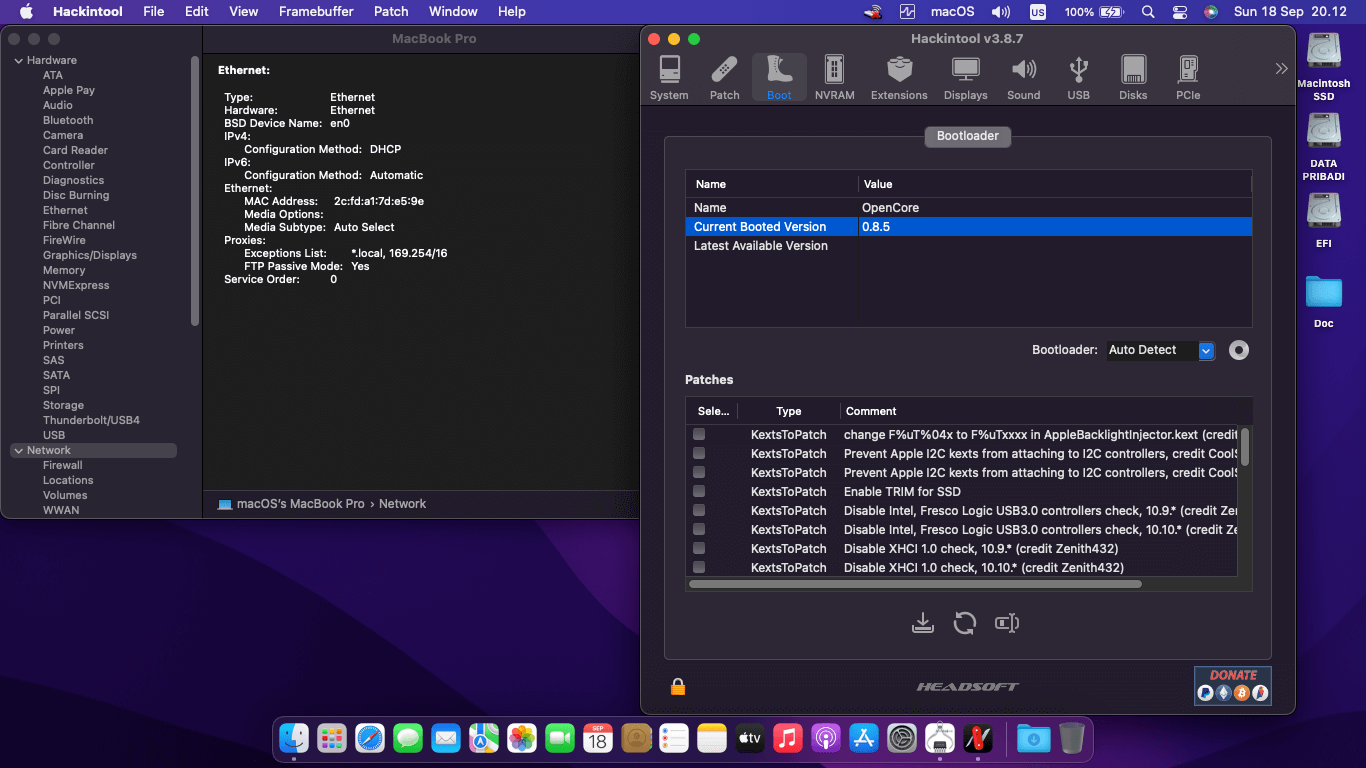Tick the AppleBacklightInjector patch checkbox
The width and height of the screenshot is (1366, 768).
[x=699, y=434]
